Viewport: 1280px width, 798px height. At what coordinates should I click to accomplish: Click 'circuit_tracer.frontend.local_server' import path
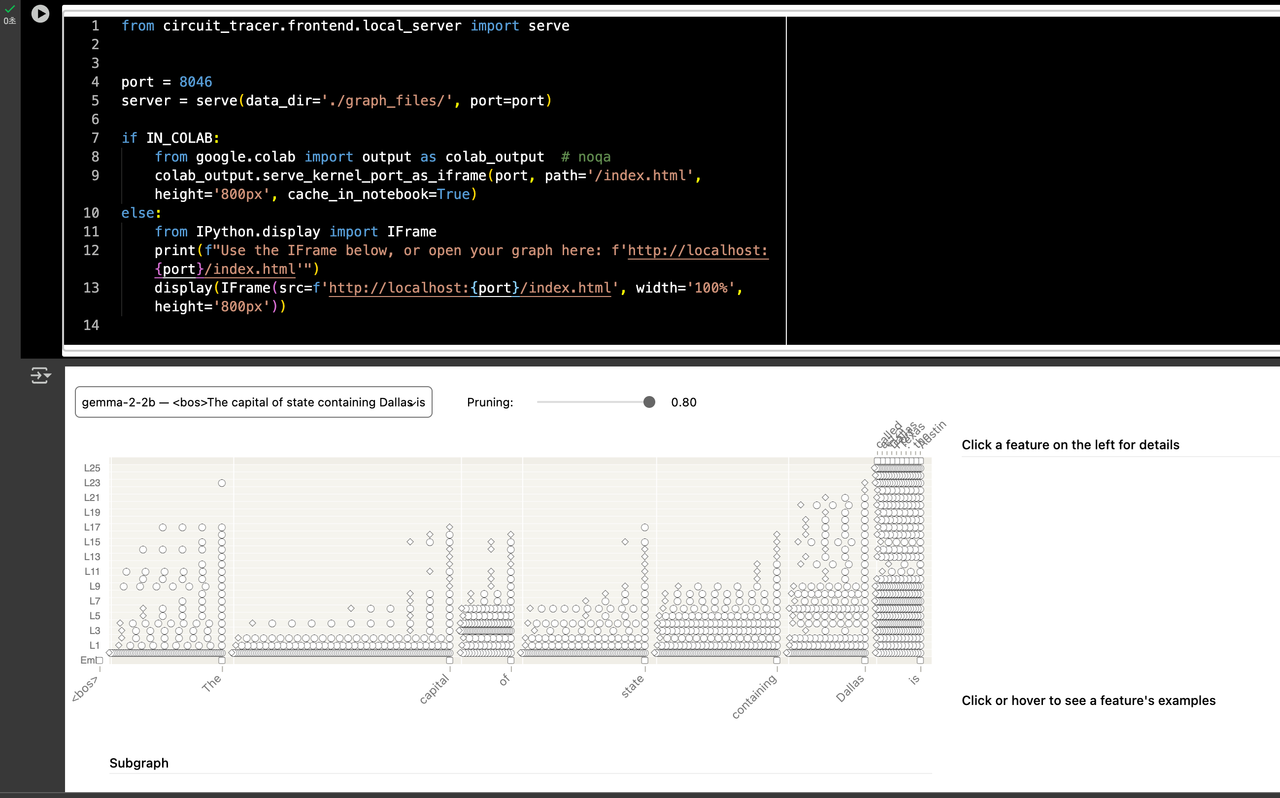click(x=313, y=26)
